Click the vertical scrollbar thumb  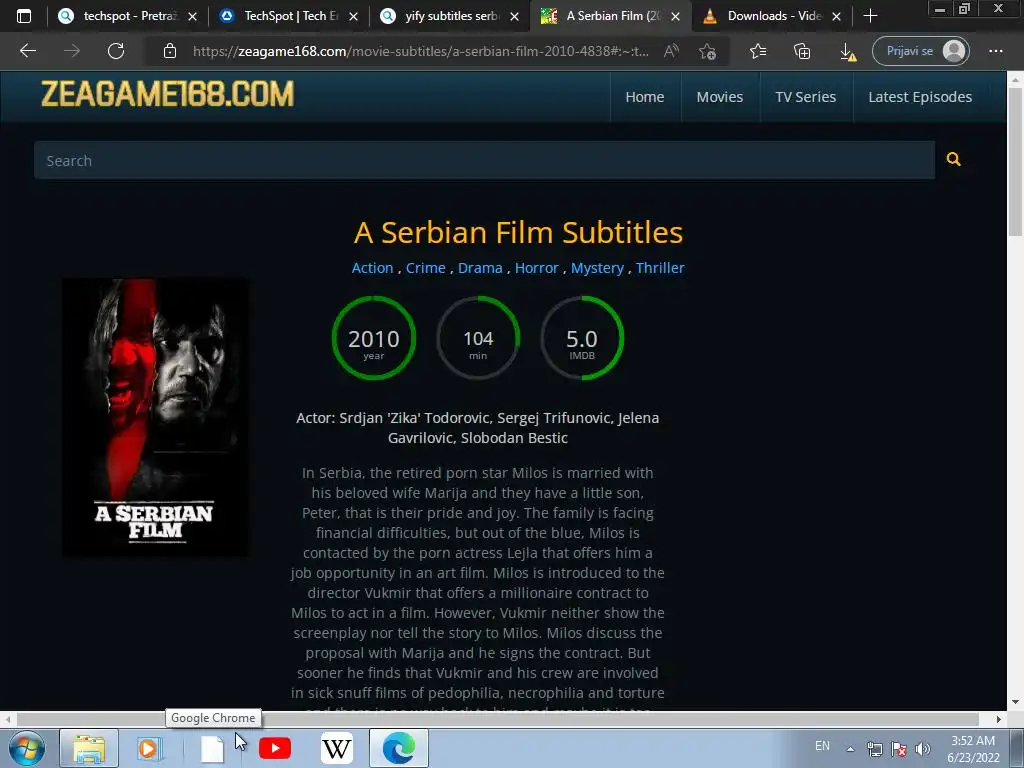pyautogui.click(x=1015, y=161)
